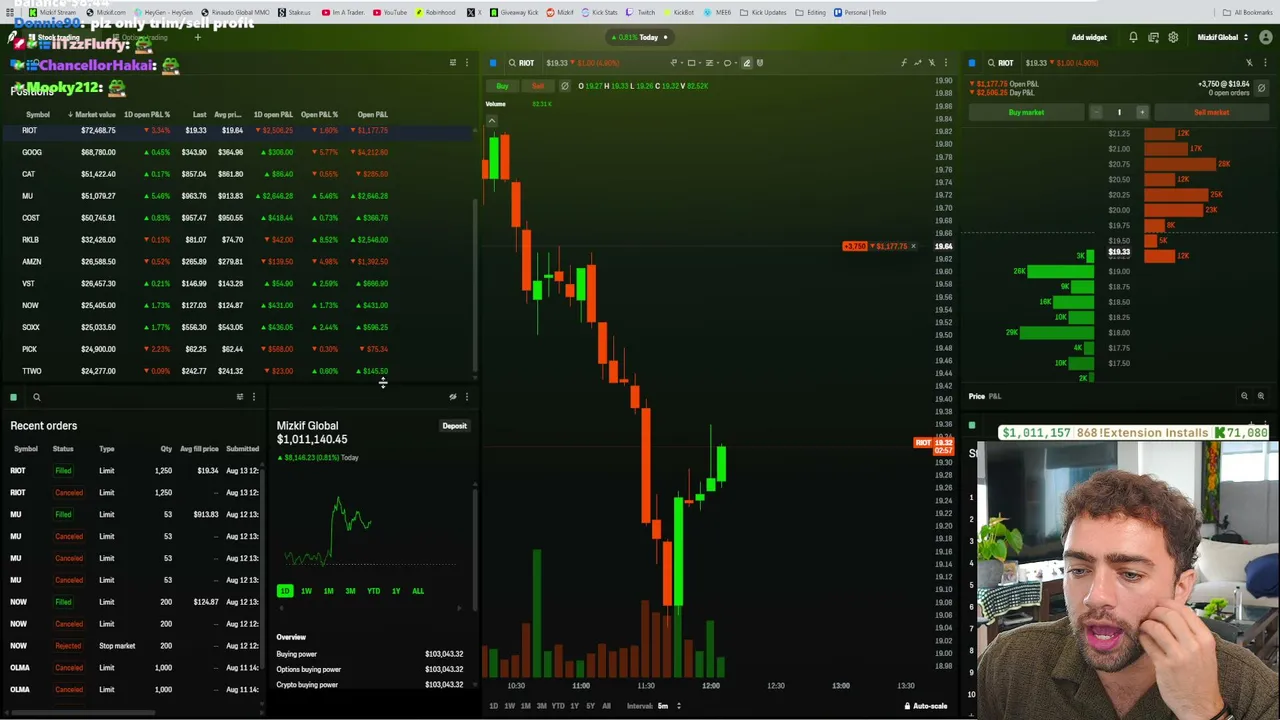Image resolution: width=1280 pixels, height=720 pixels.
Task: Select ALL range on account graph
Action: coord(418,591)
